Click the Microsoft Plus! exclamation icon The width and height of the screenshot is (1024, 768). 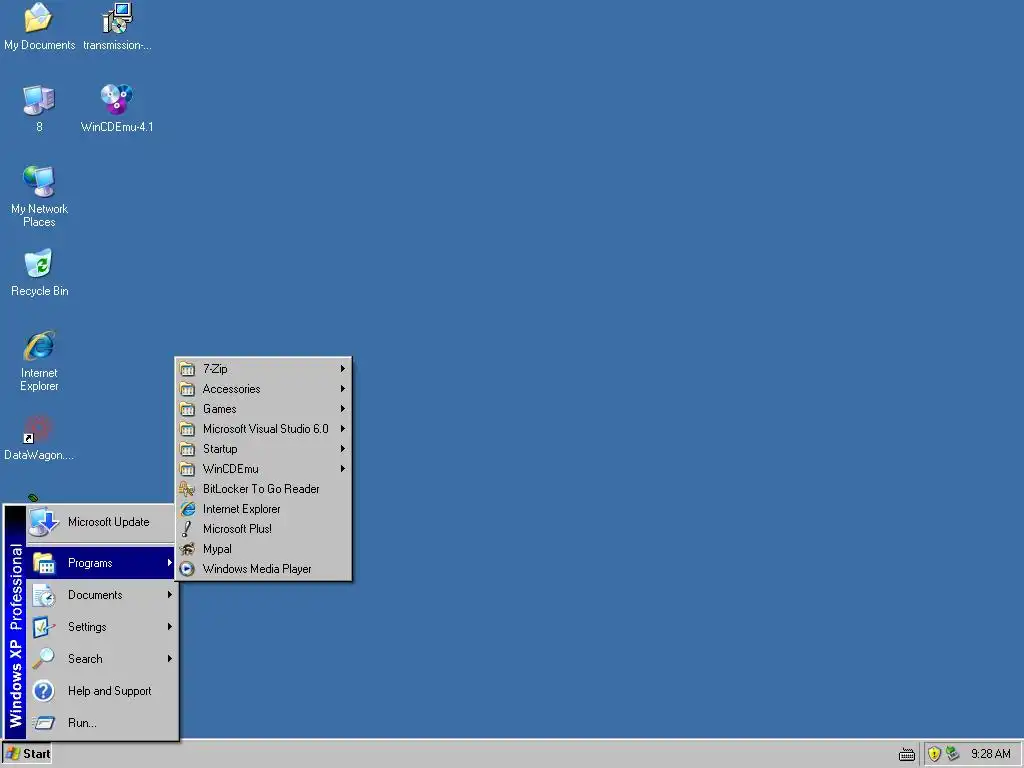click(187, 529)
